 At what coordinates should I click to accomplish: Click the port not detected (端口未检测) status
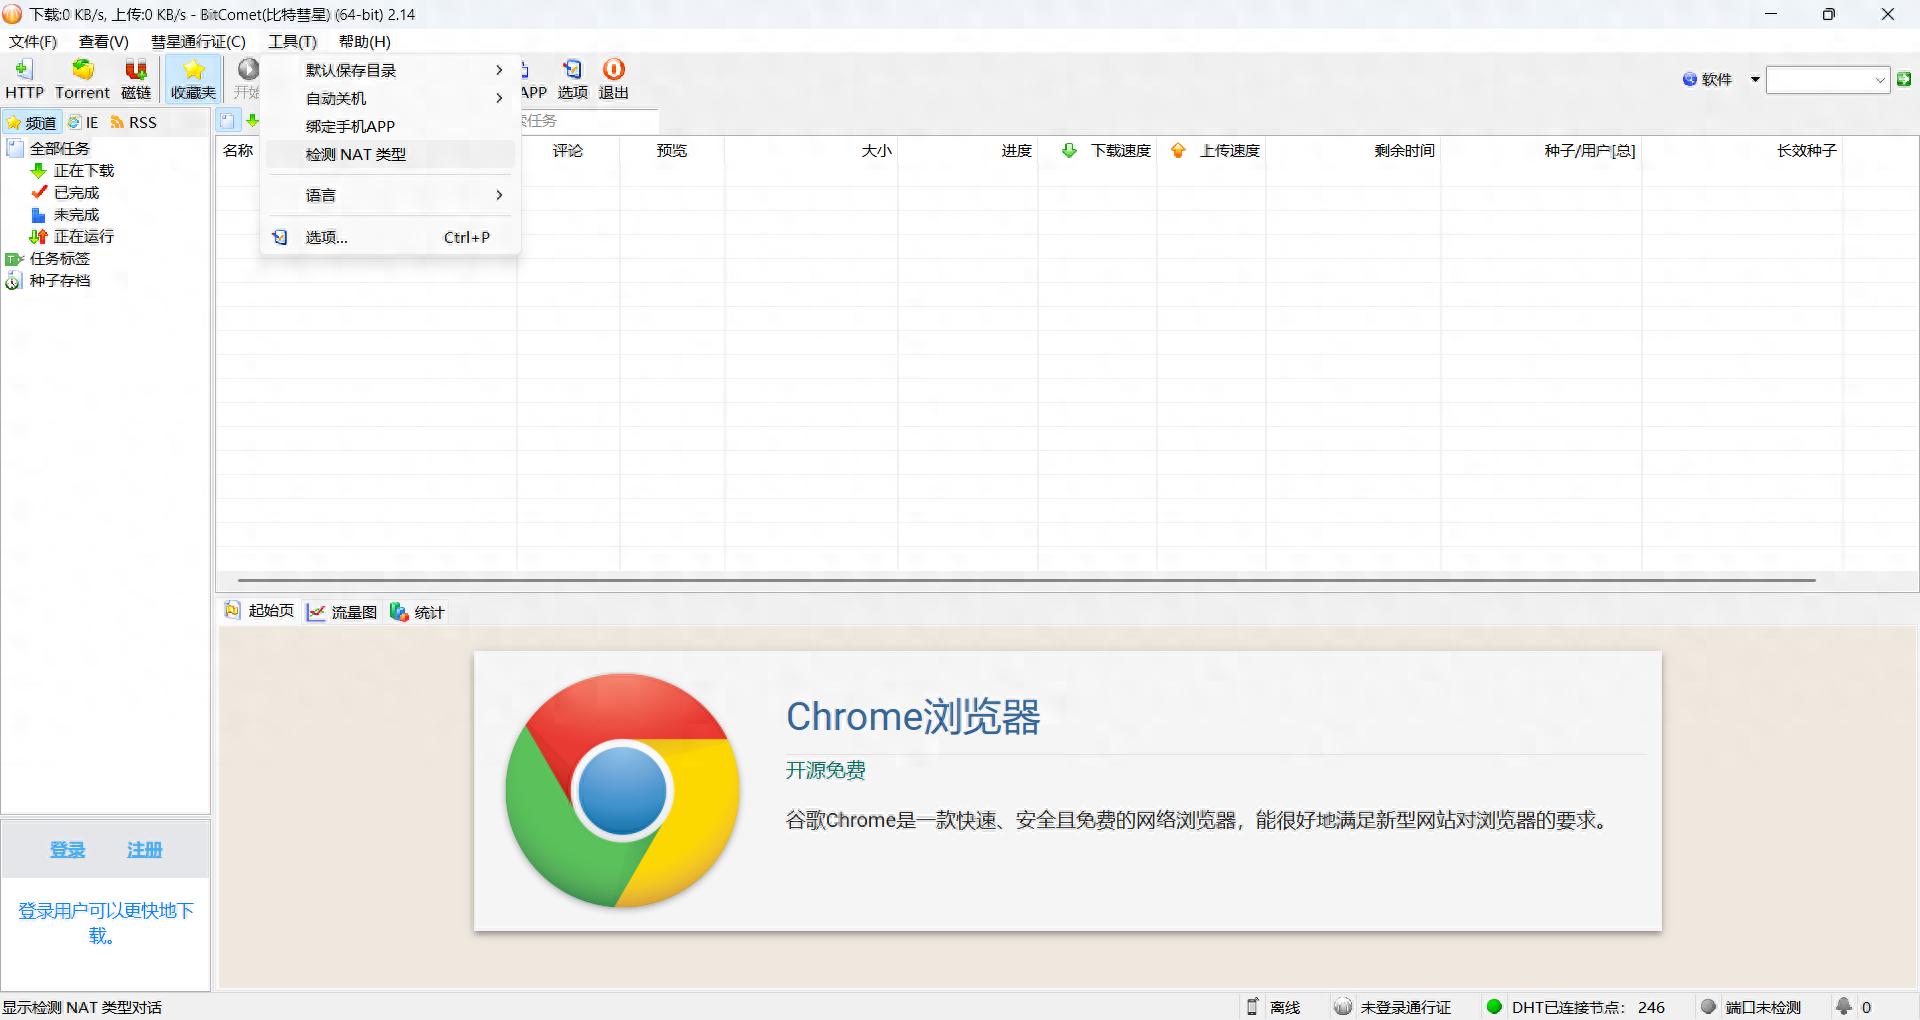pyautogui.click(x=1754, y=1007)
